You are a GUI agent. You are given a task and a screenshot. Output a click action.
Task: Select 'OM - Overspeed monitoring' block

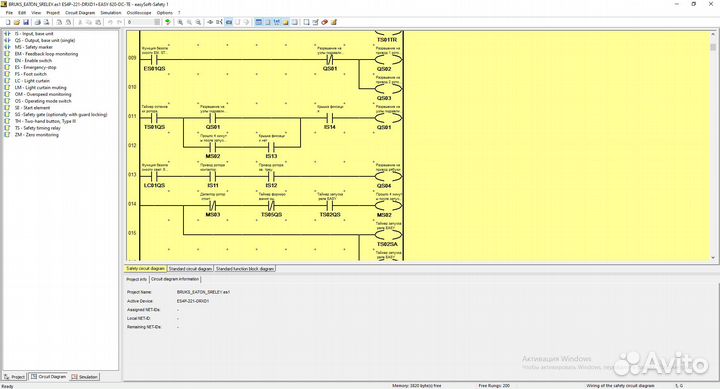tap(38, 94)
